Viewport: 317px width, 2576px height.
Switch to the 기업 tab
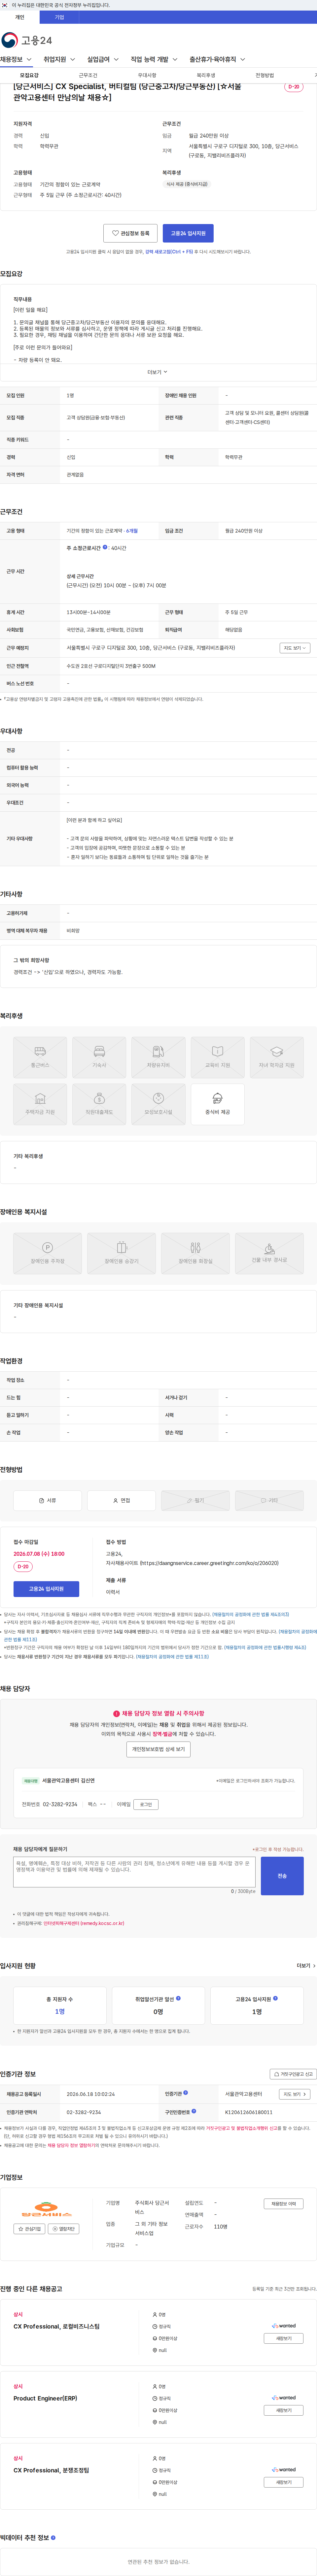[59, 17]
